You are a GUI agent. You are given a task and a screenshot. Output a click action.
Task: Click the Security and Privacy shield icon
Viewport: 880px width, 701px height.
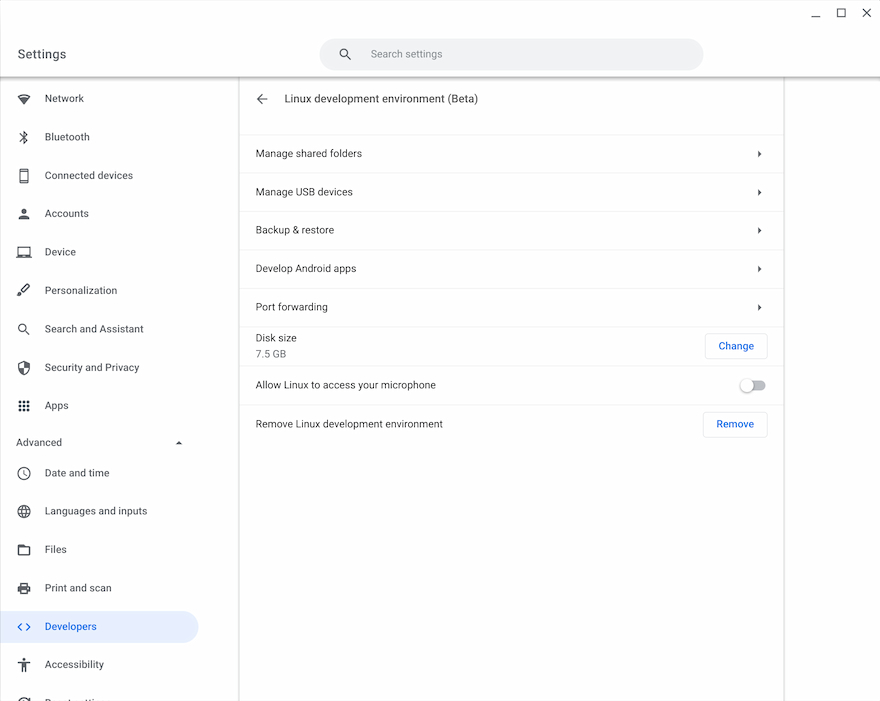point(24,368)
